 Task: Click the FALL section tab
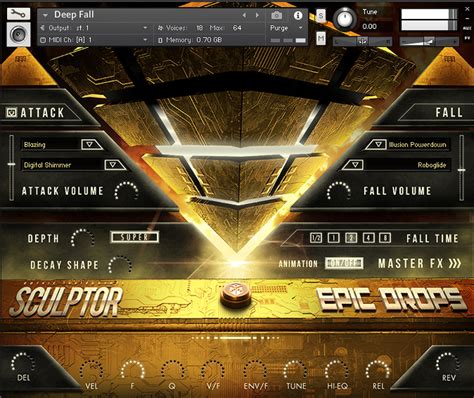click(449, 112)
